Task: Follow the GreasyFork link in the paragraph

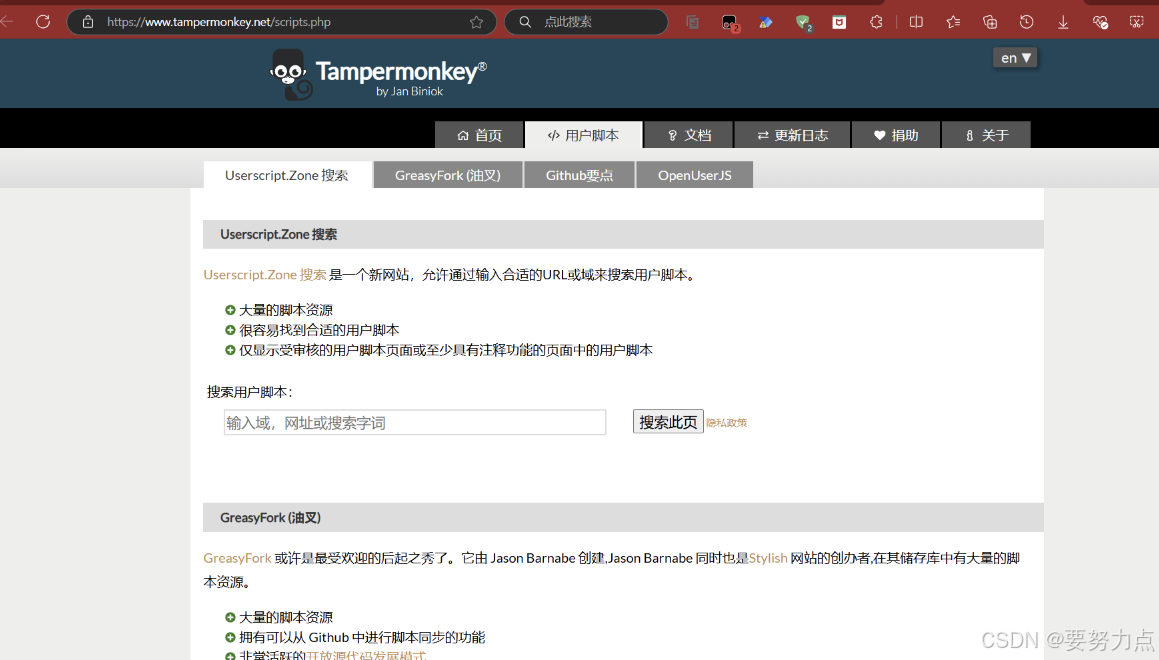Action: tap(237, 558)
